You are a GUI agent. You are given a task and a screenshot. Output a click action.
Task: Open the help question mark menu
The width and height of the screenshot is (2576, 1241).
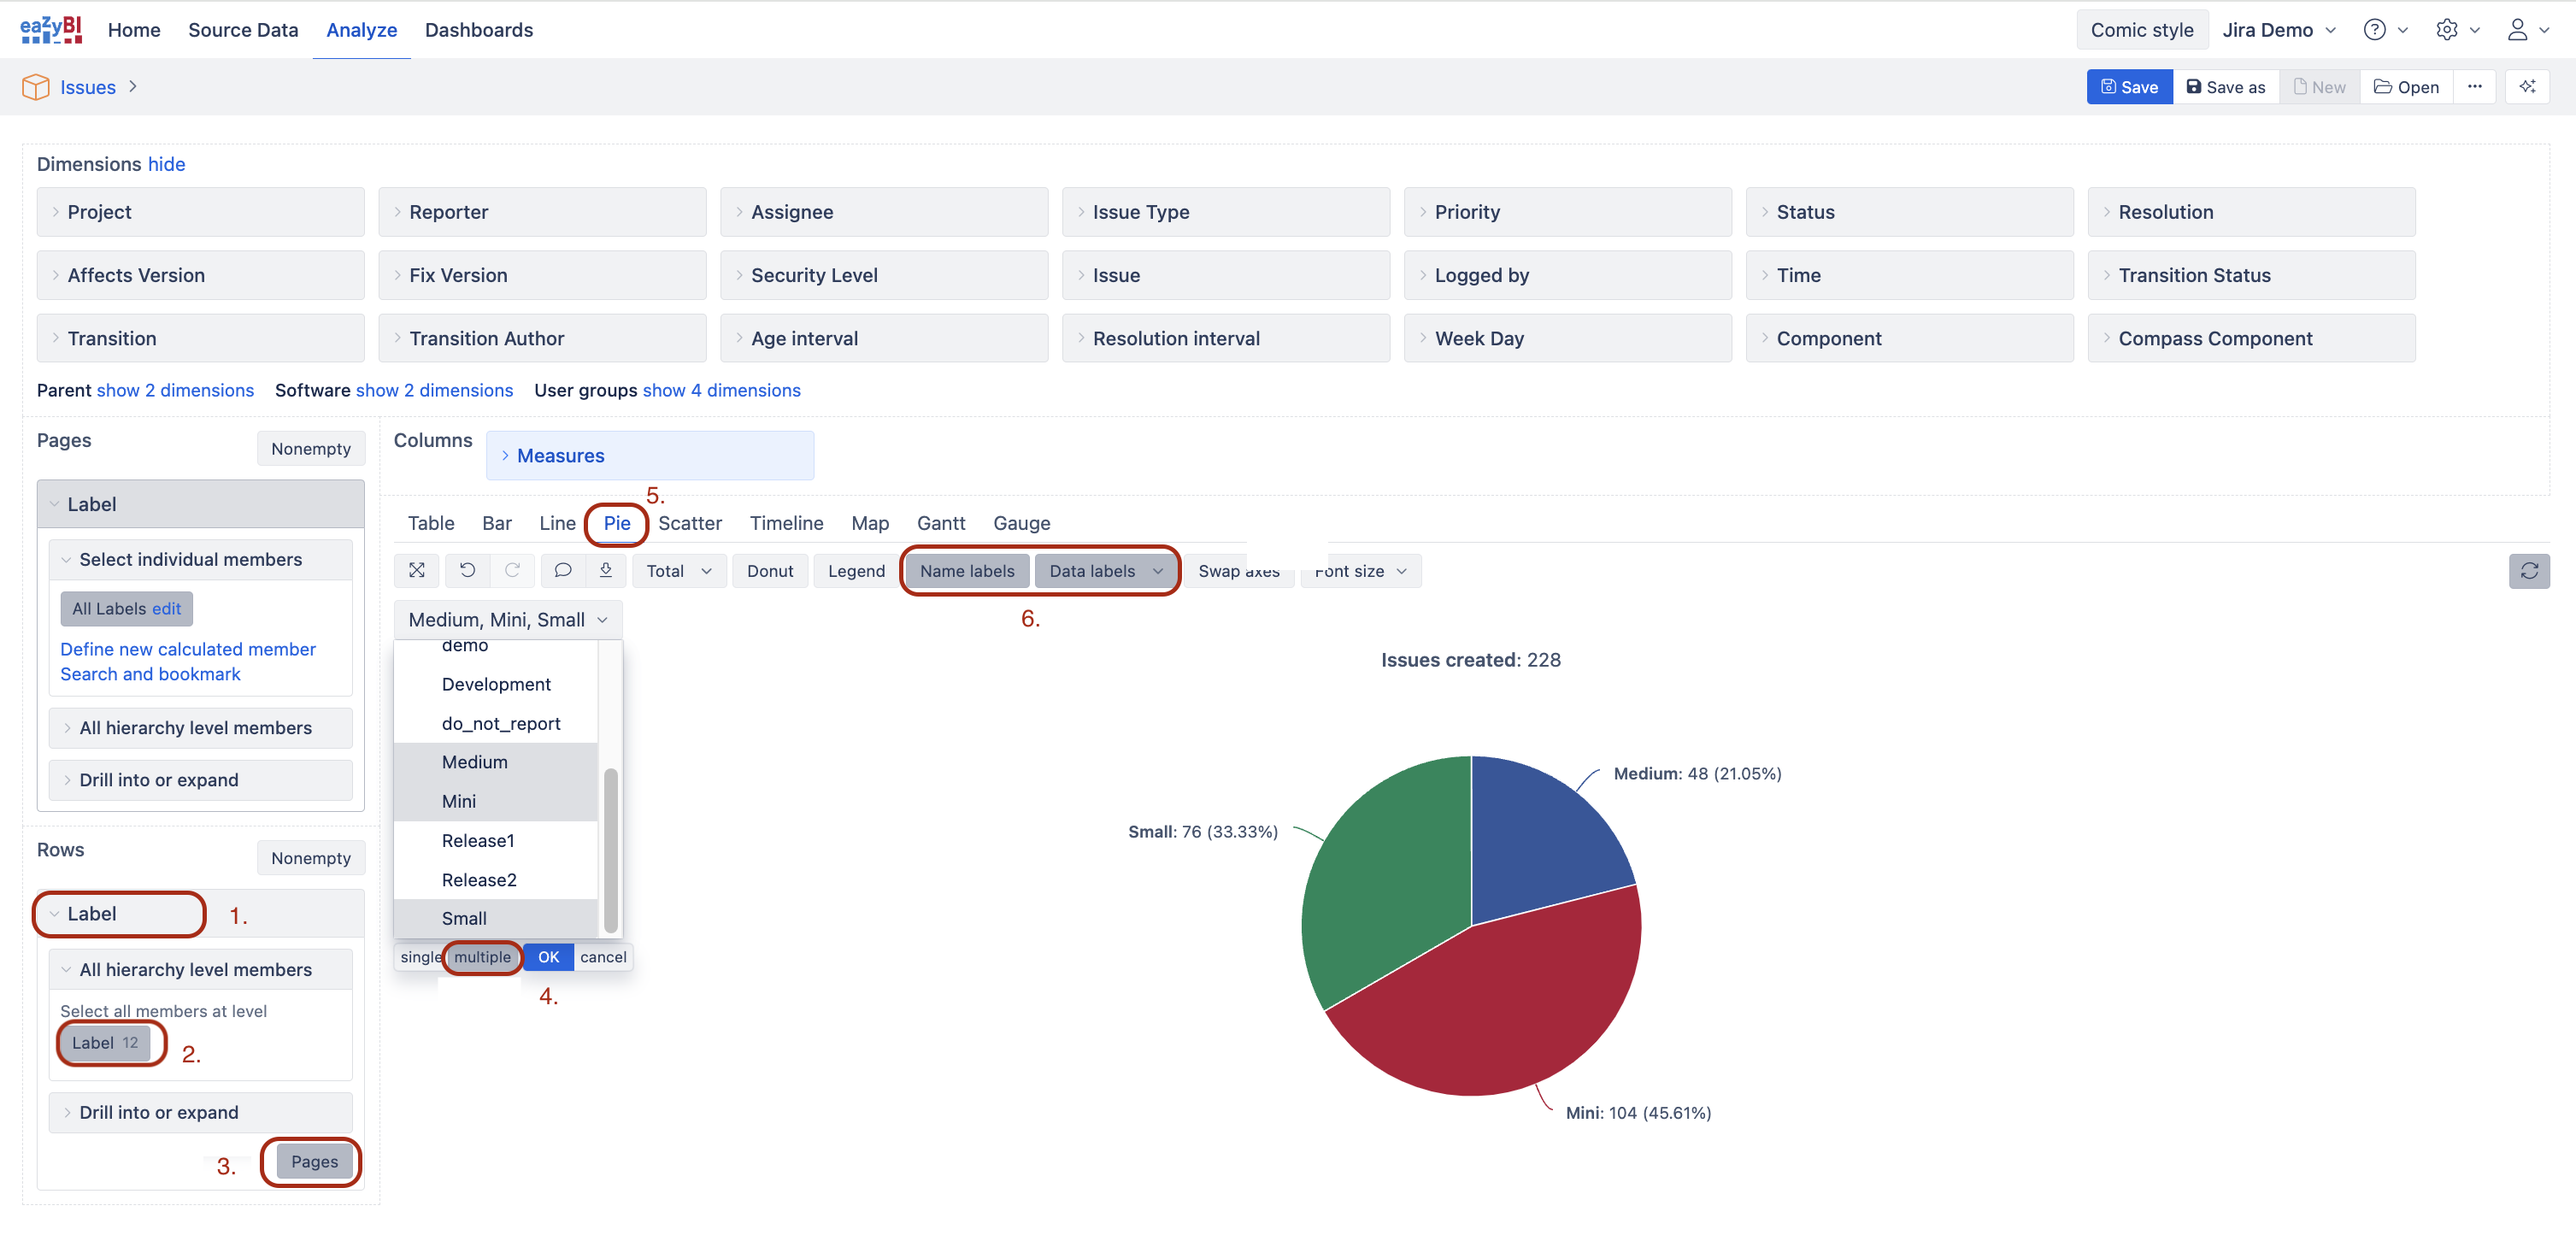[x=2374, y=30]
